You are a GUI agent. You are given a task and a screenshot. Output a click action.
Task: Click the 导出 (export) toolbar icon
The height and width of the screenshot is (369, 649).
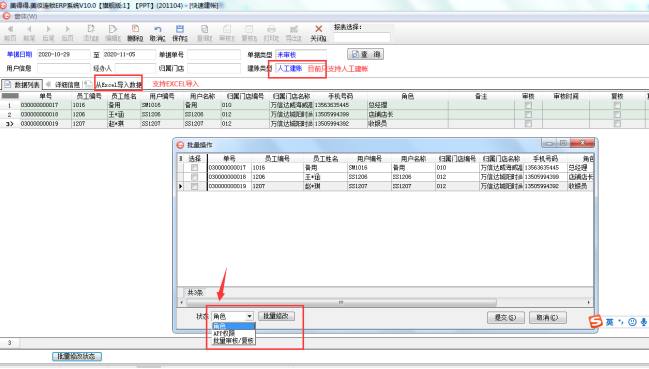tap(294, 33)
